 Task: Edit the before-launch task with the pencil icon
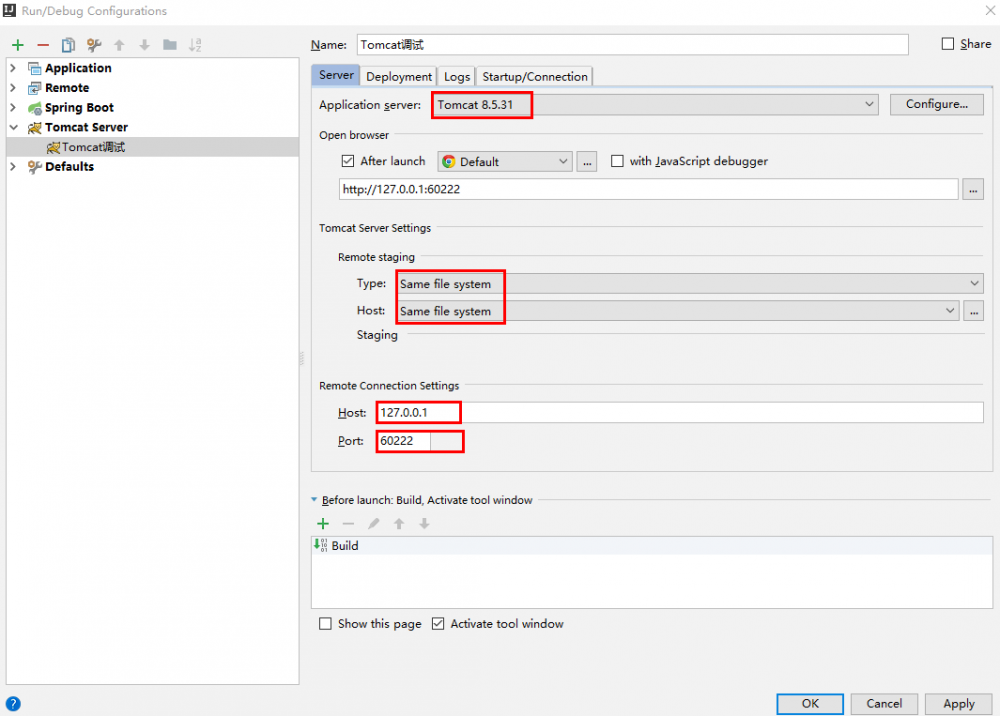click(x=374, y=523)
